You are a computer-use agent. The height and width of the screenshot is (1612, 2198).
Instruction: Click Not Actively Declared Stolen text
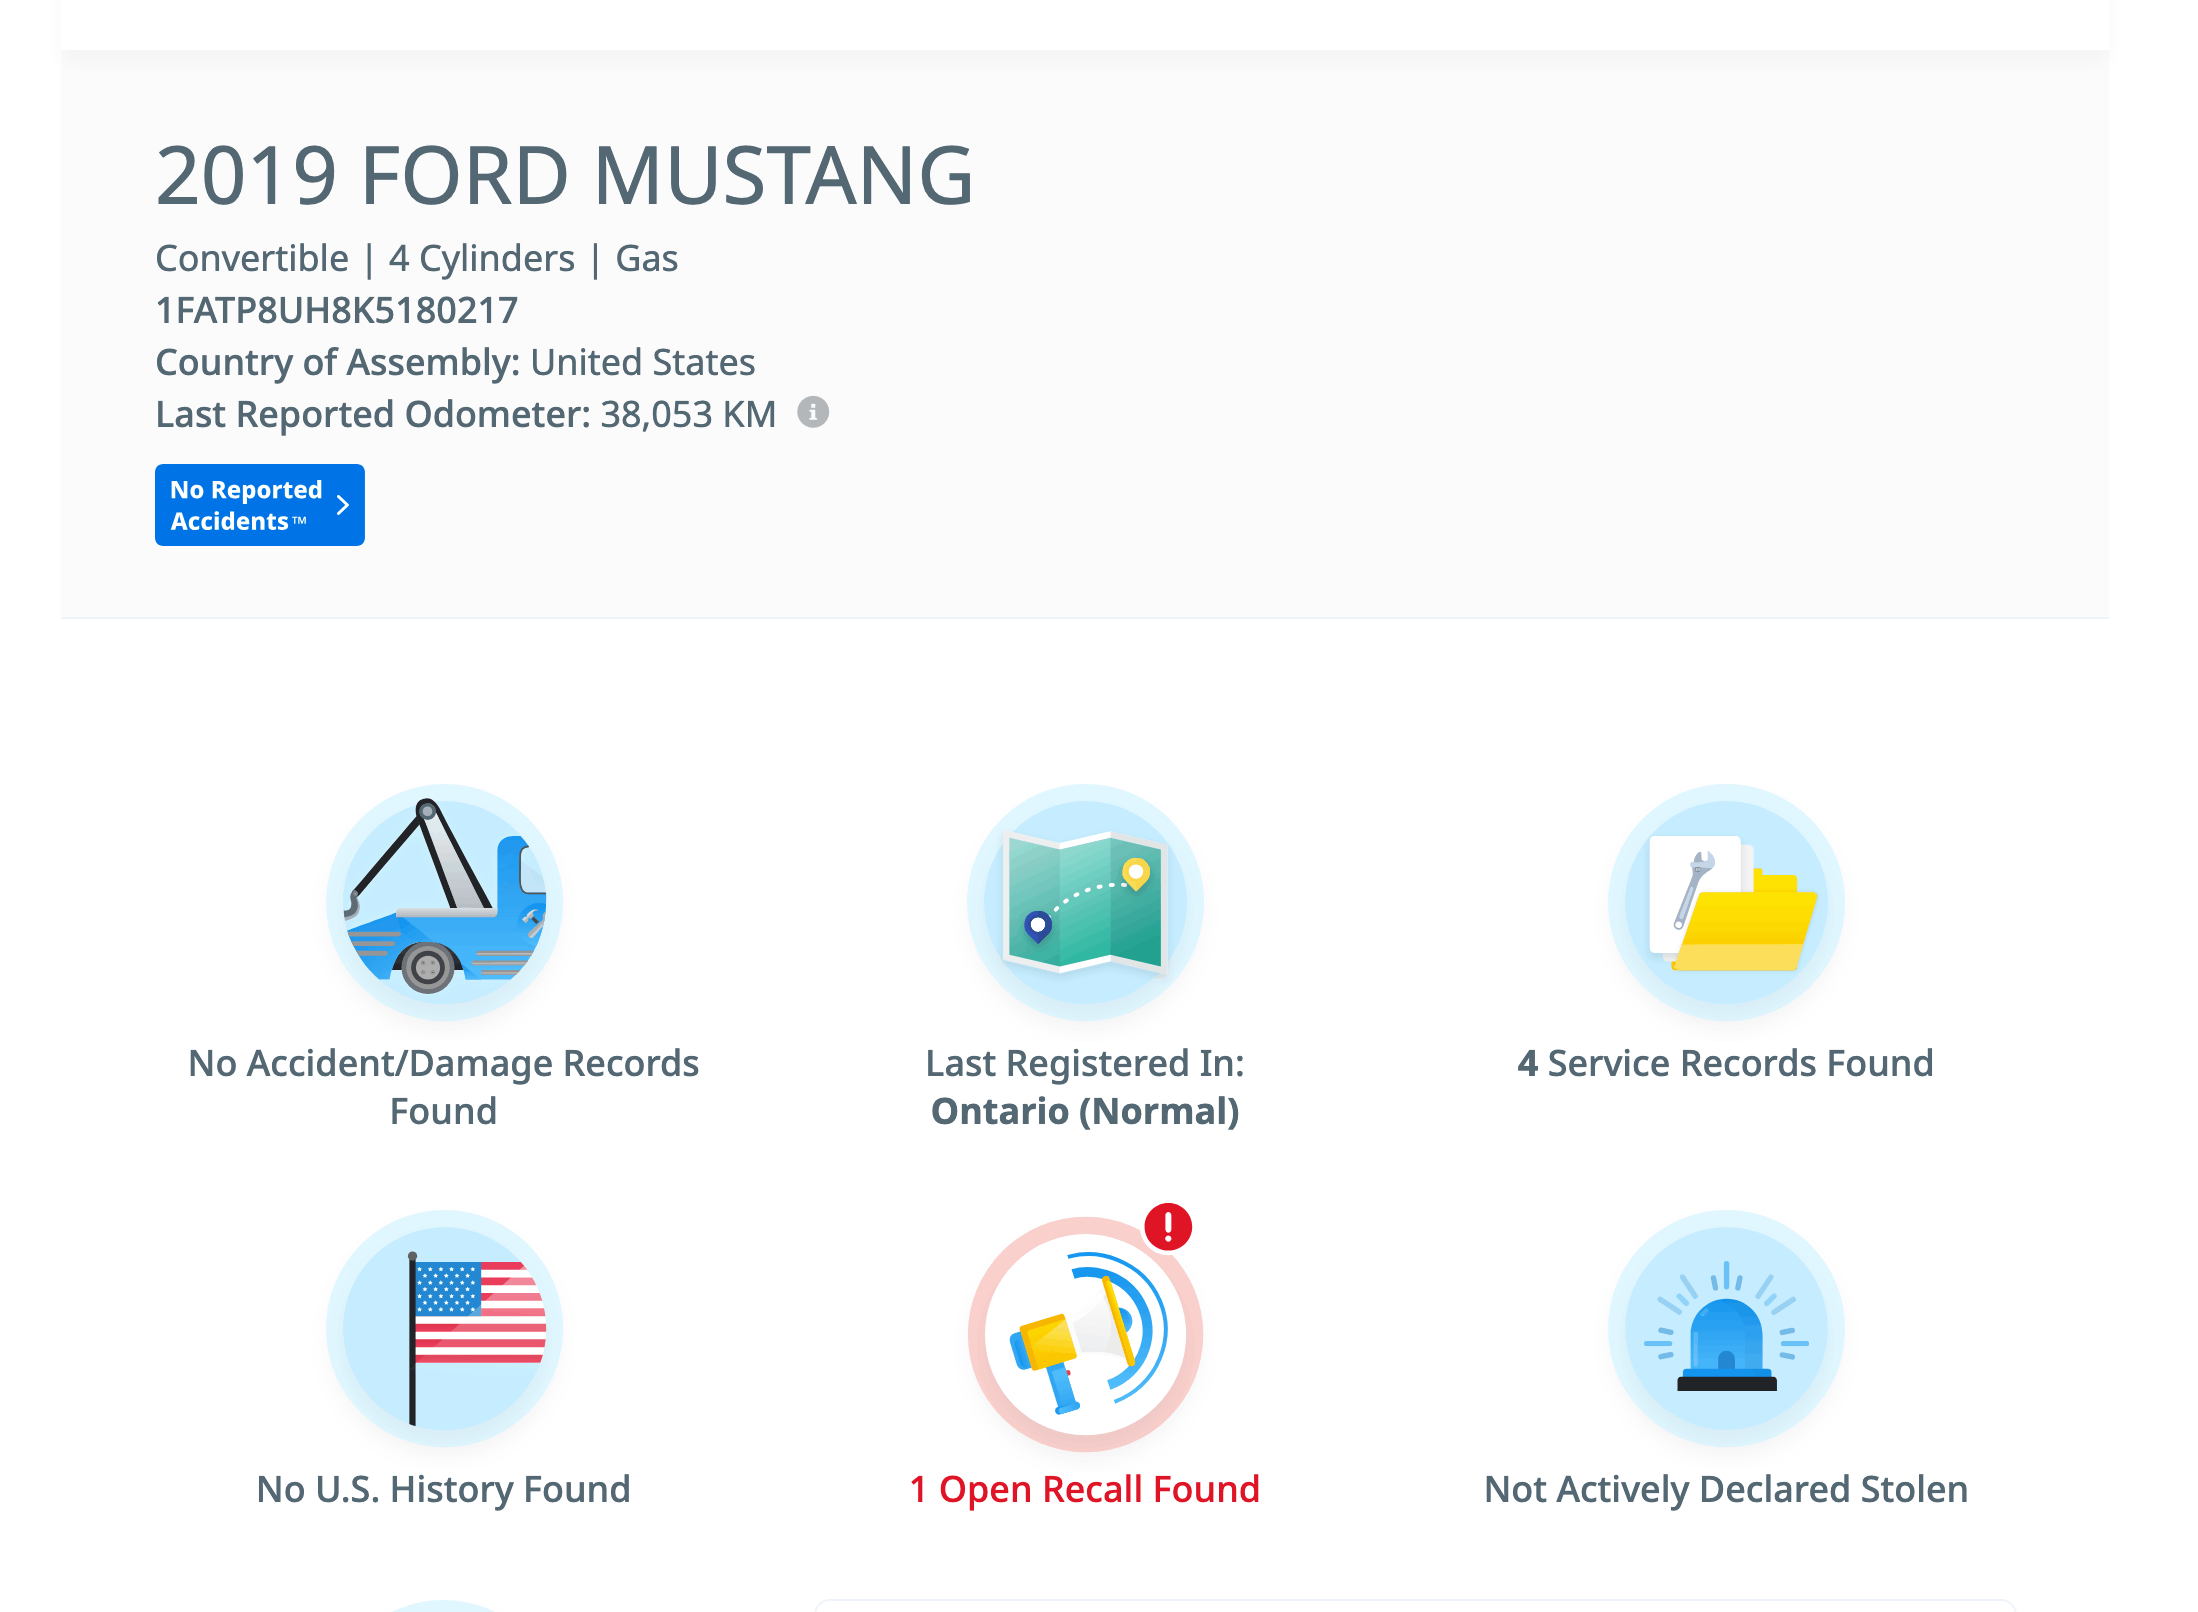tap(1726, 1490)
